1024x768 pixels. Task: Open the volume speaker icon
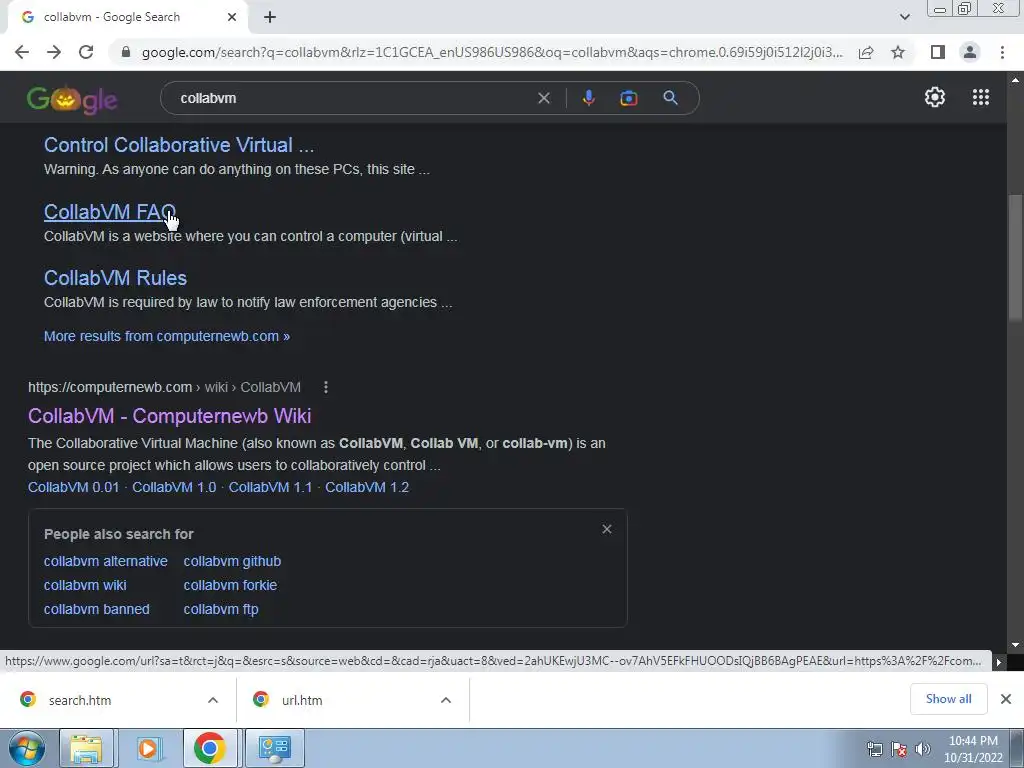pyautogui.click(x=923, y=749)
